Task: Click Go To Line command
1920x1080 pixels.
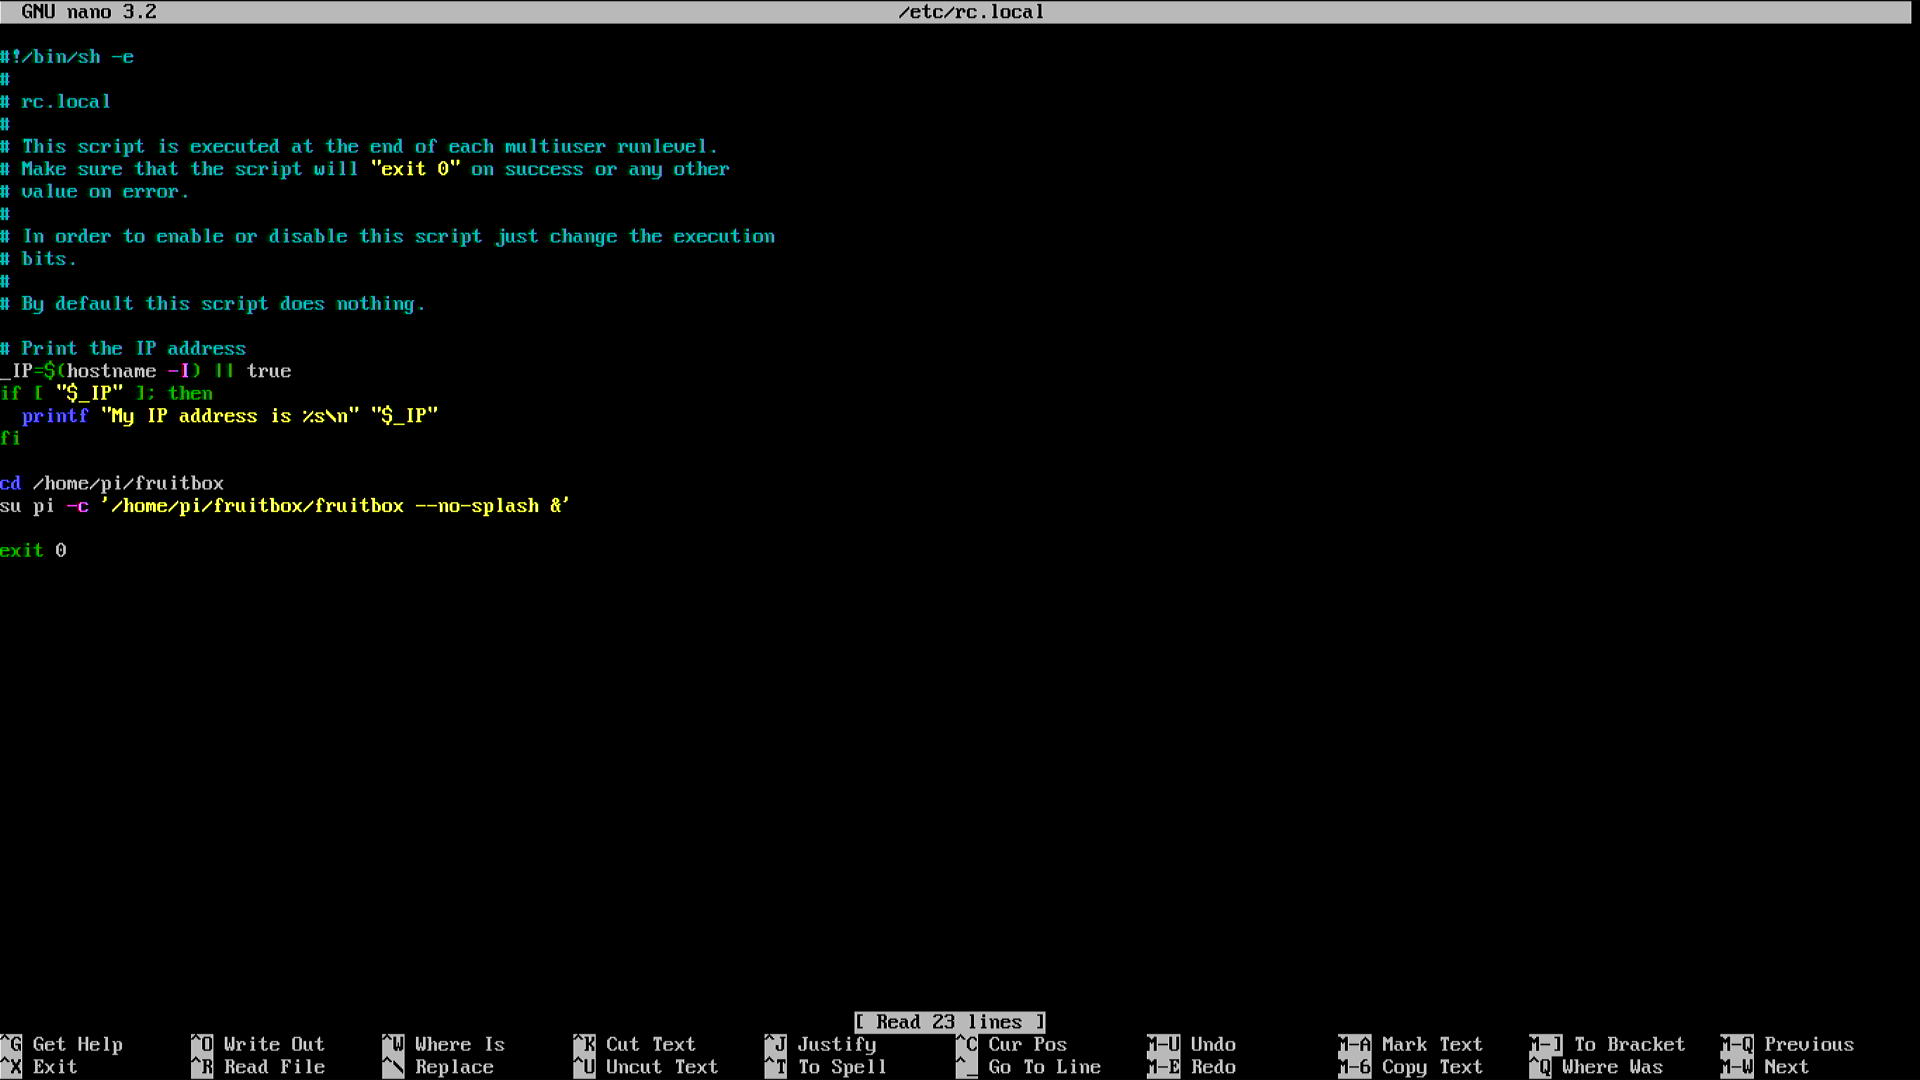Action: (x=1044, y=1067)
